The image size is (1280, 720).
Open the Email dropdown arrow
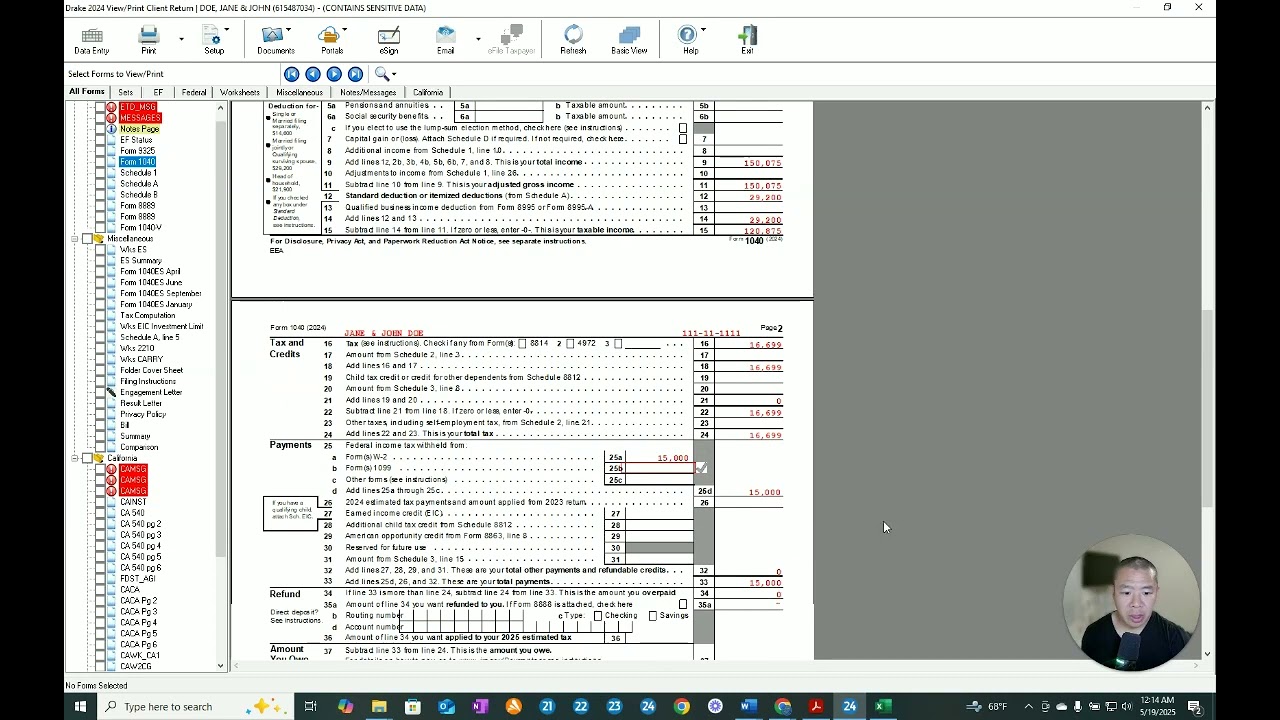point(478,39)
